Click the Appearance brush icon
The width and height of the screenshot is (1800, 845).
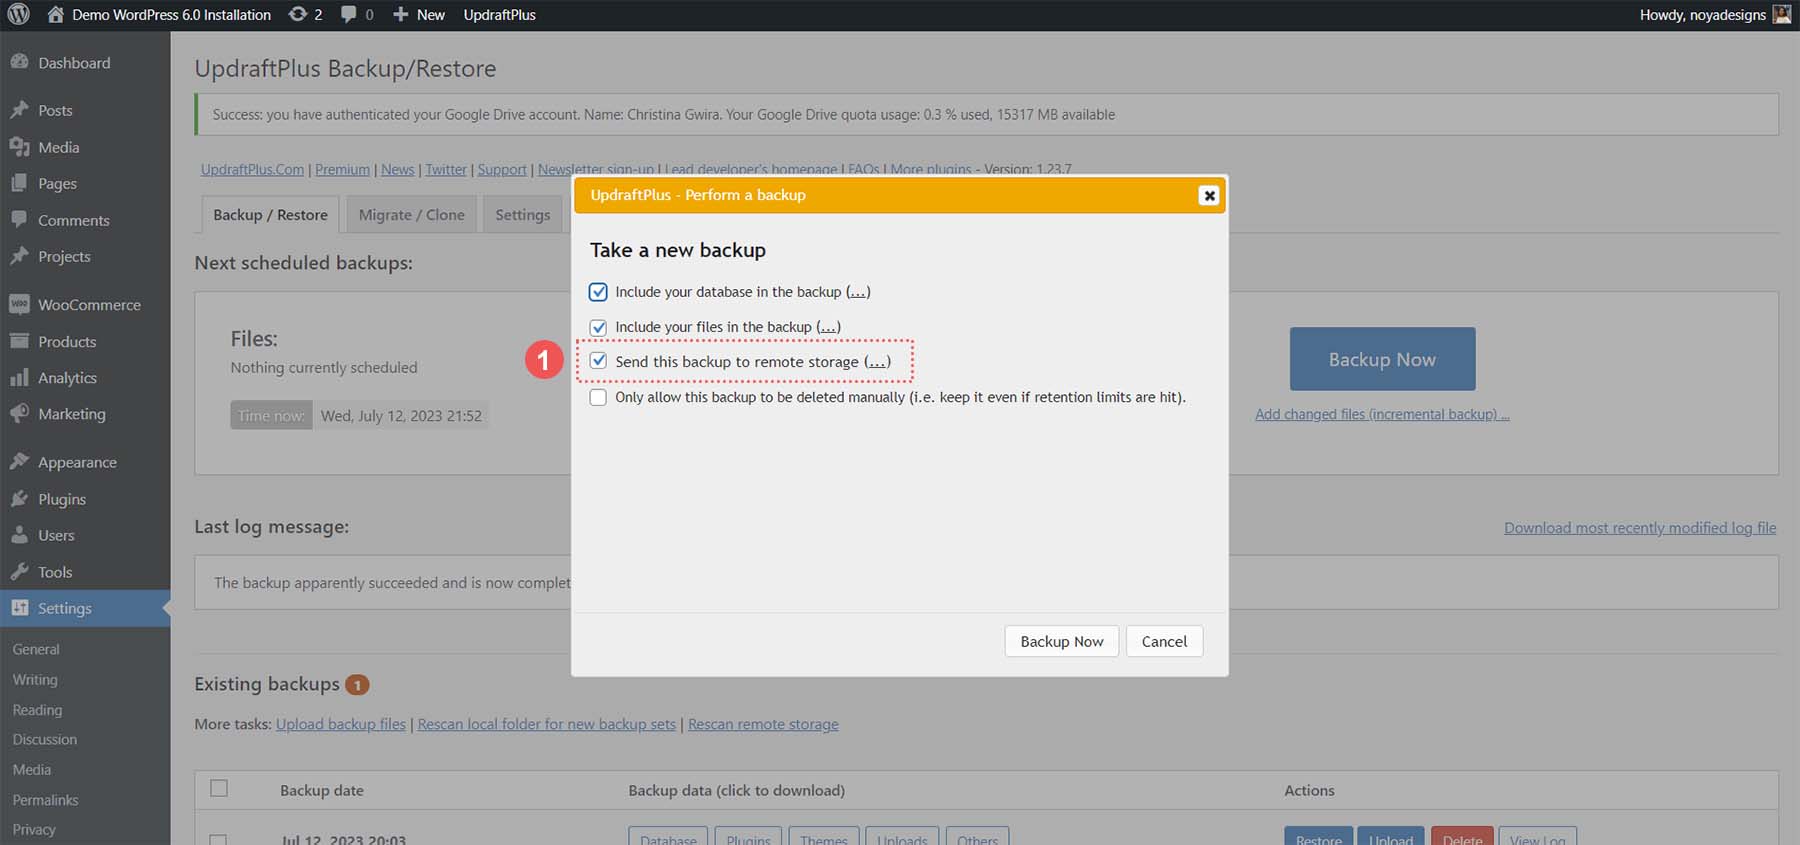pyautogui.click(x=19, y=462)
